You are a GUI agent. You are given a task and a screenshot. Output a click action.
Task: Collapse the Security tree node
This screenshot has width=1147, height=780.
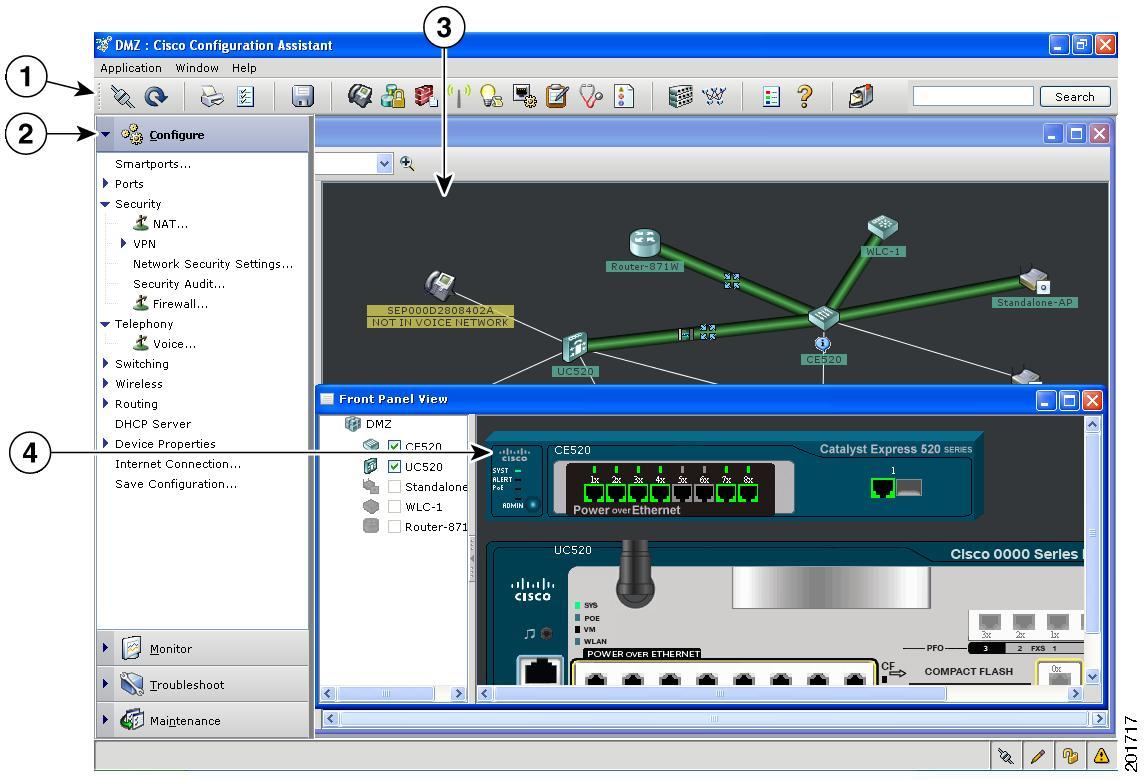pyautogui.click(x=105, y=203)
